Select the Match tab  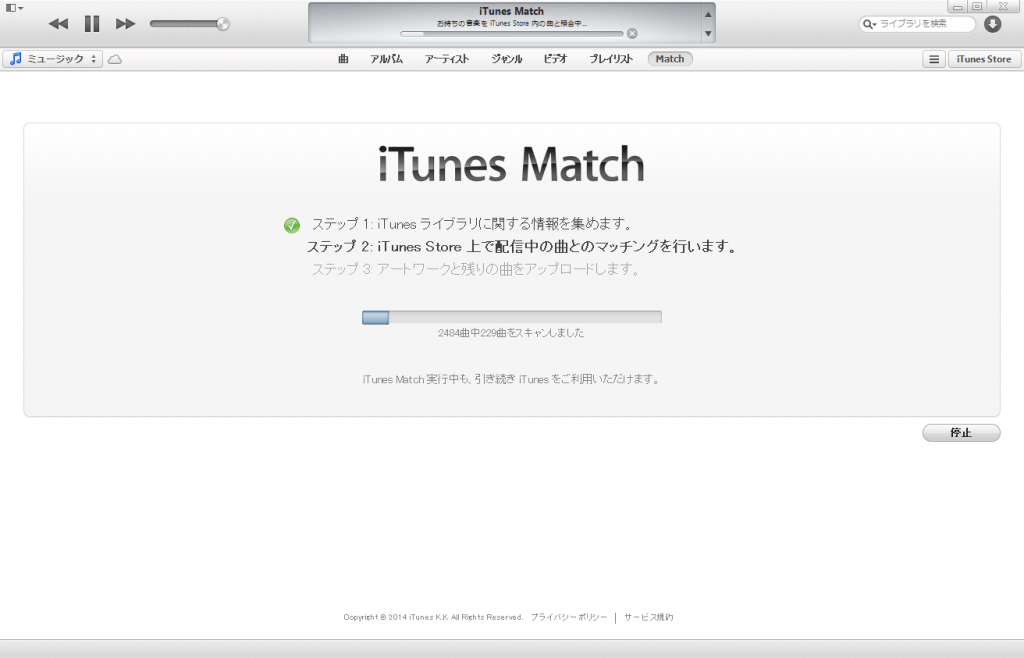(670, 59)
